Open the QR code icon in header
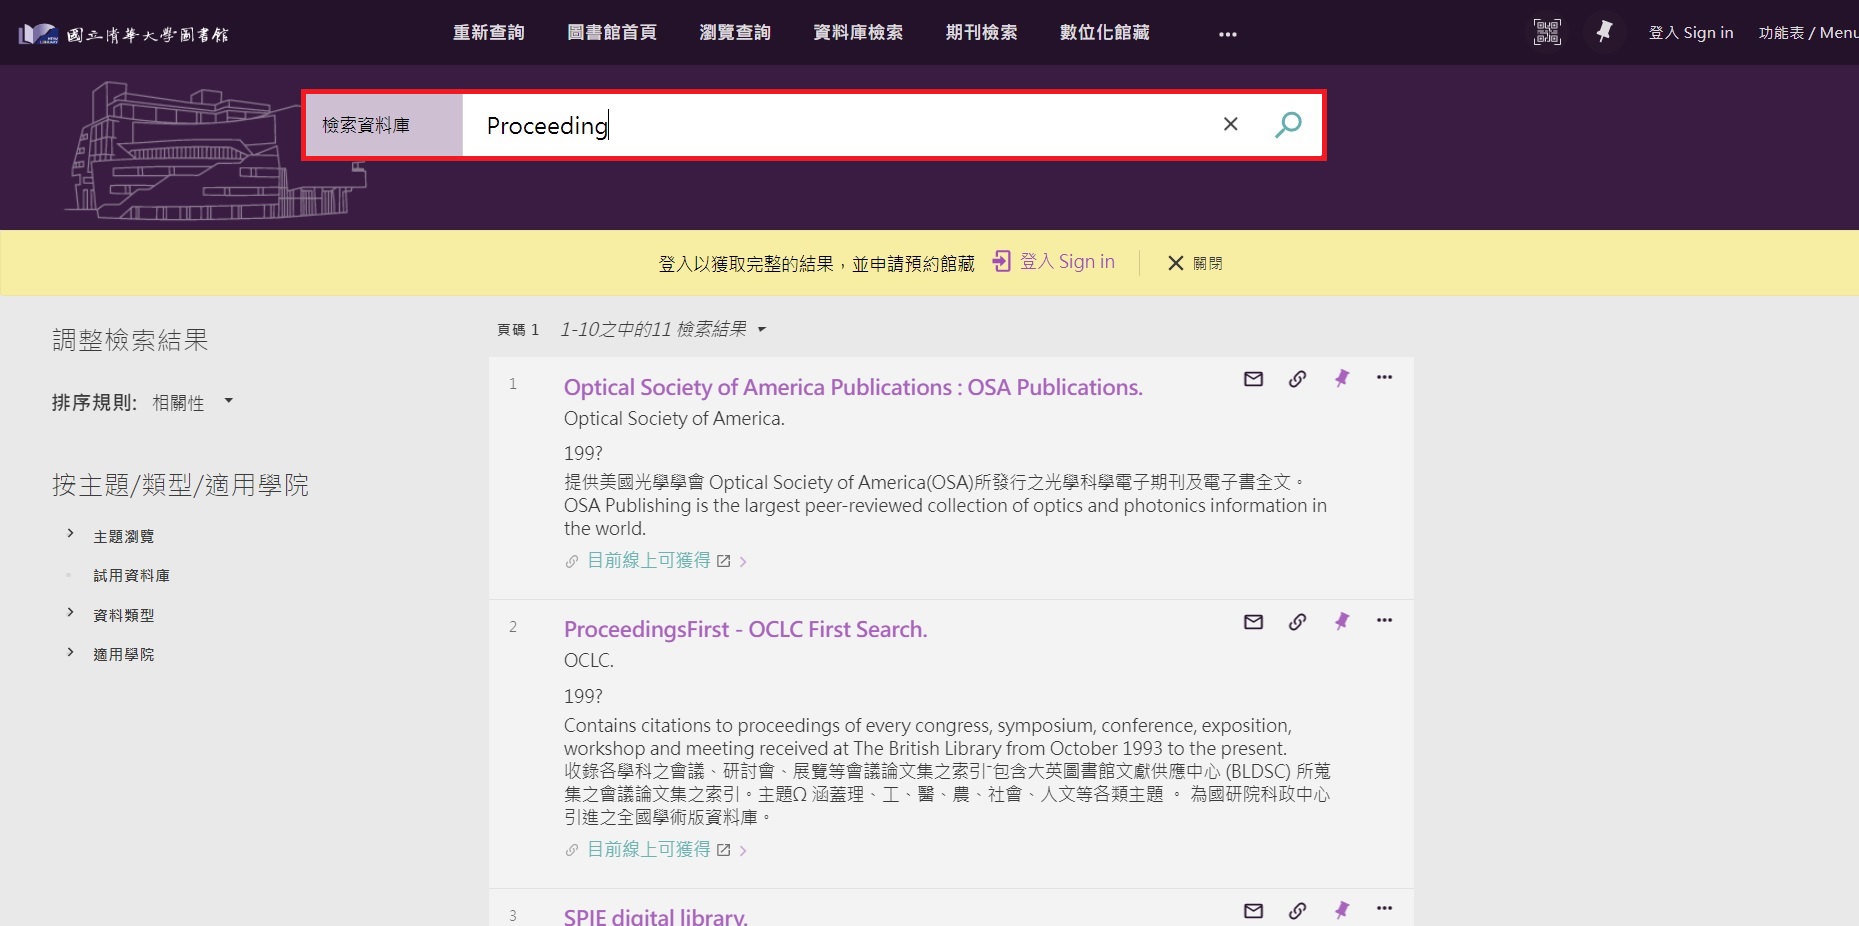The image size is (1859, 926). pyautogui.click(x=1546, y=32)
